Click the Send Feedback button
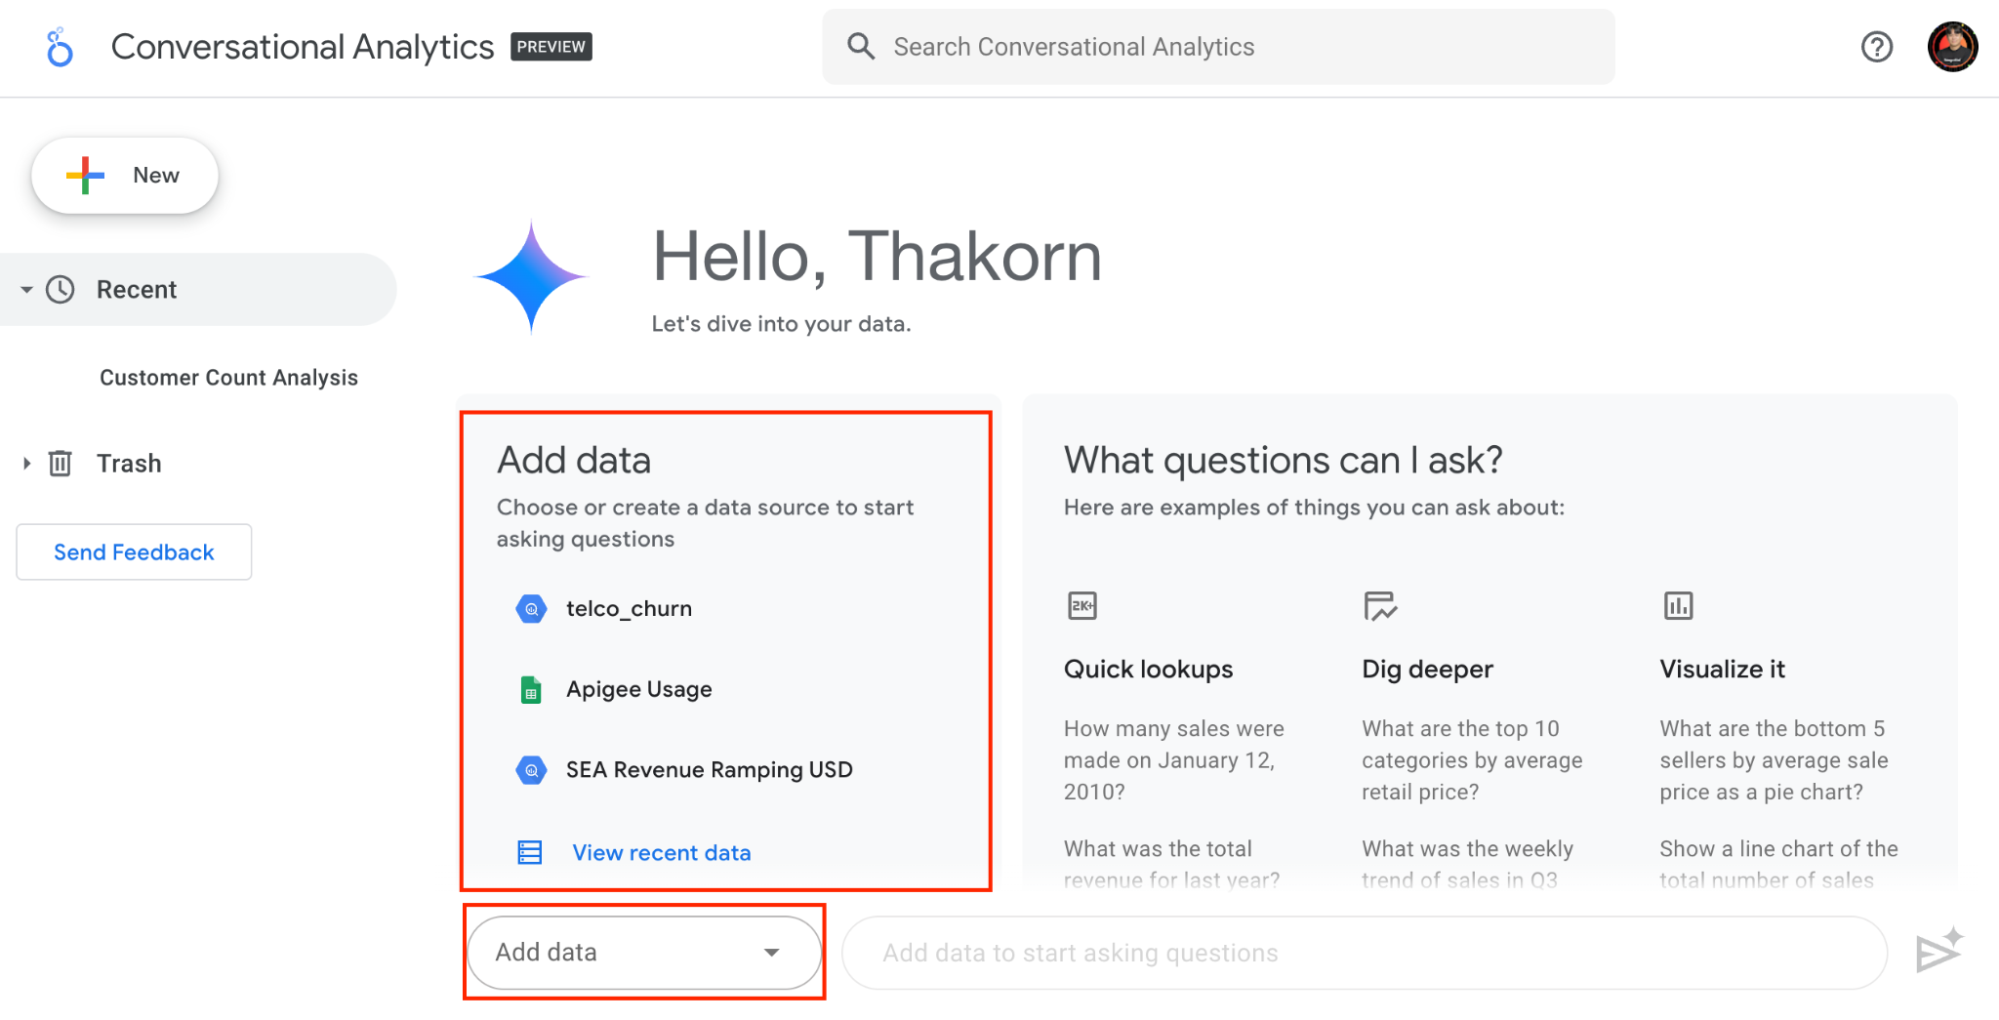The width and height of the screenshot is (1999, 1020). 134,552
